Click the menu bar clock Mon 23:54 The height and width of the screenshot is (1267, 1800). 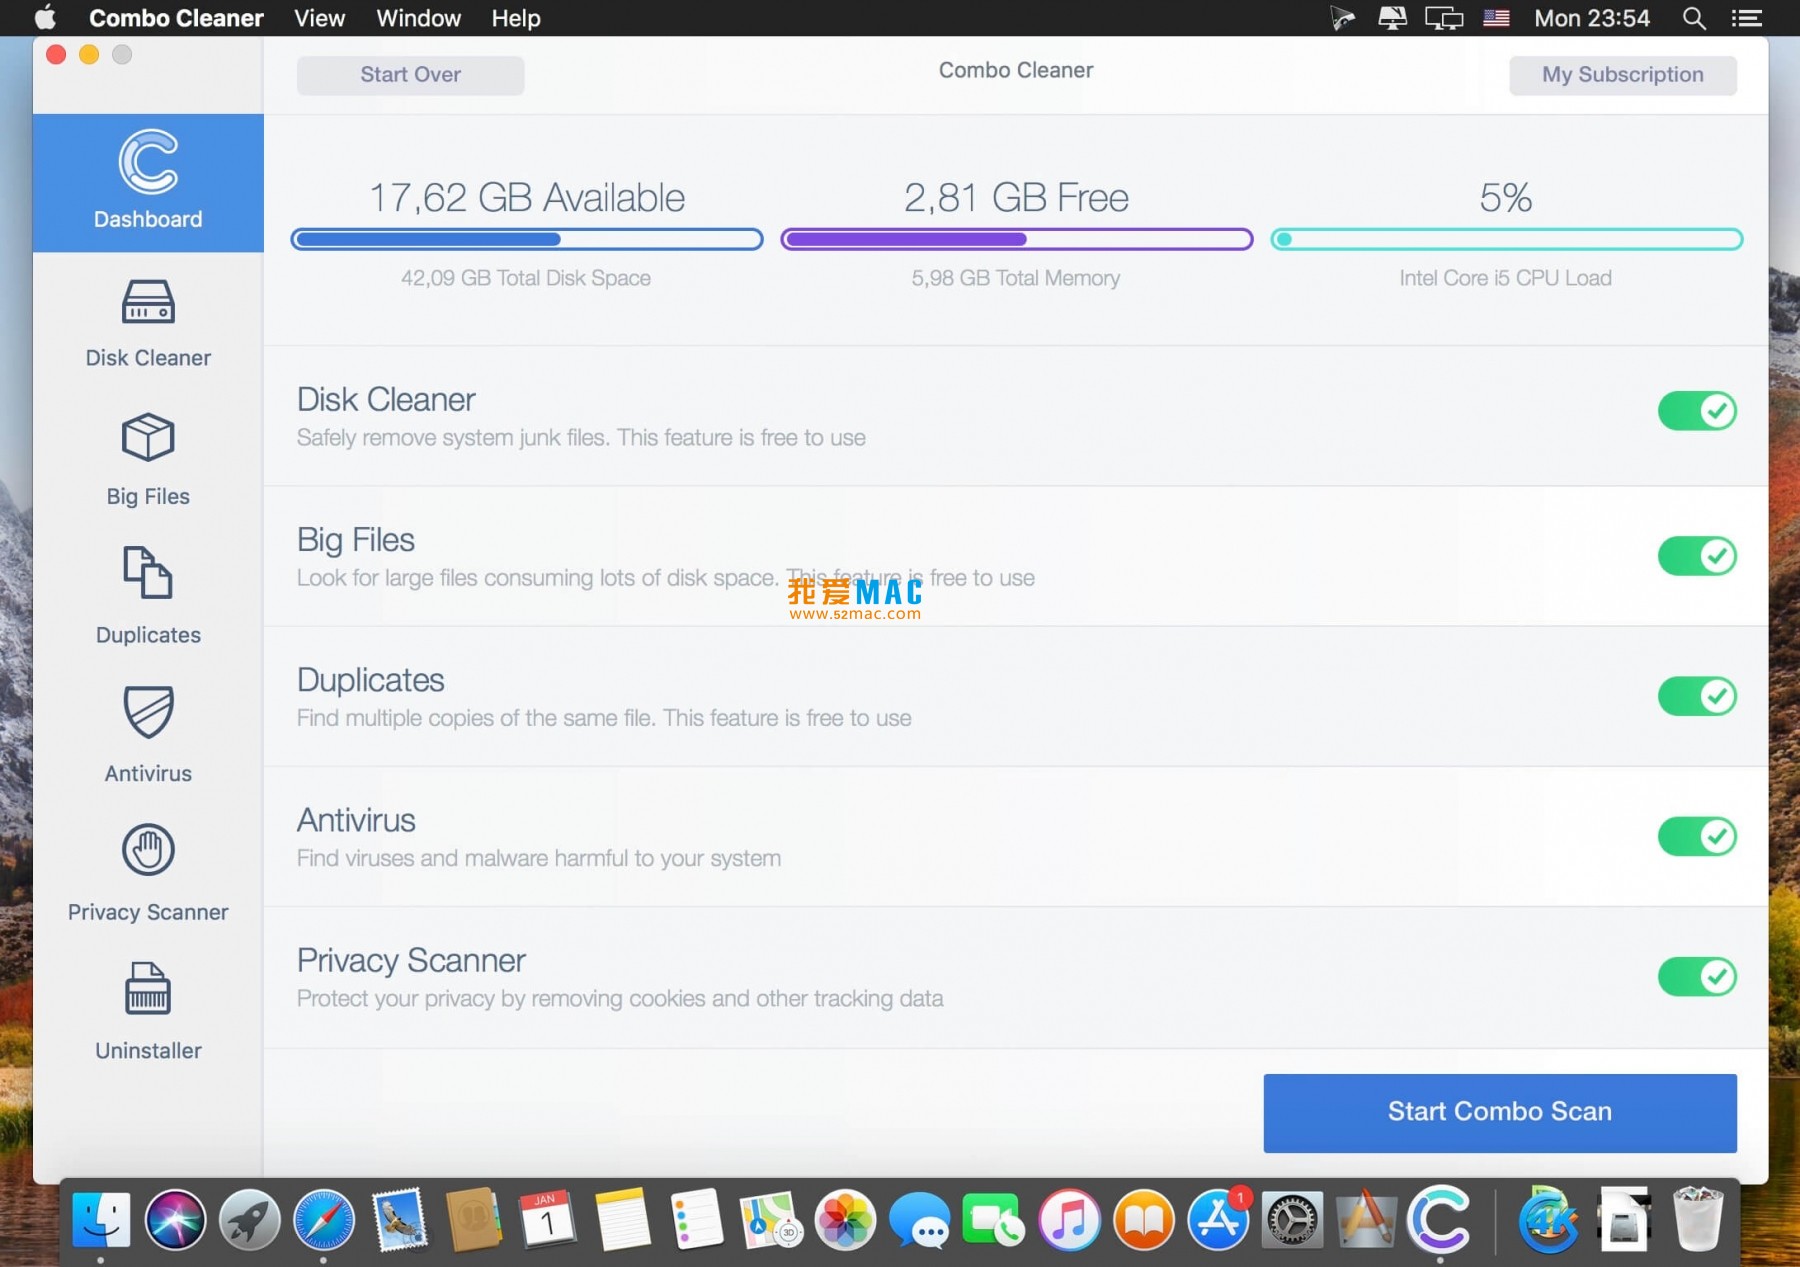(x=1592, y=18)
